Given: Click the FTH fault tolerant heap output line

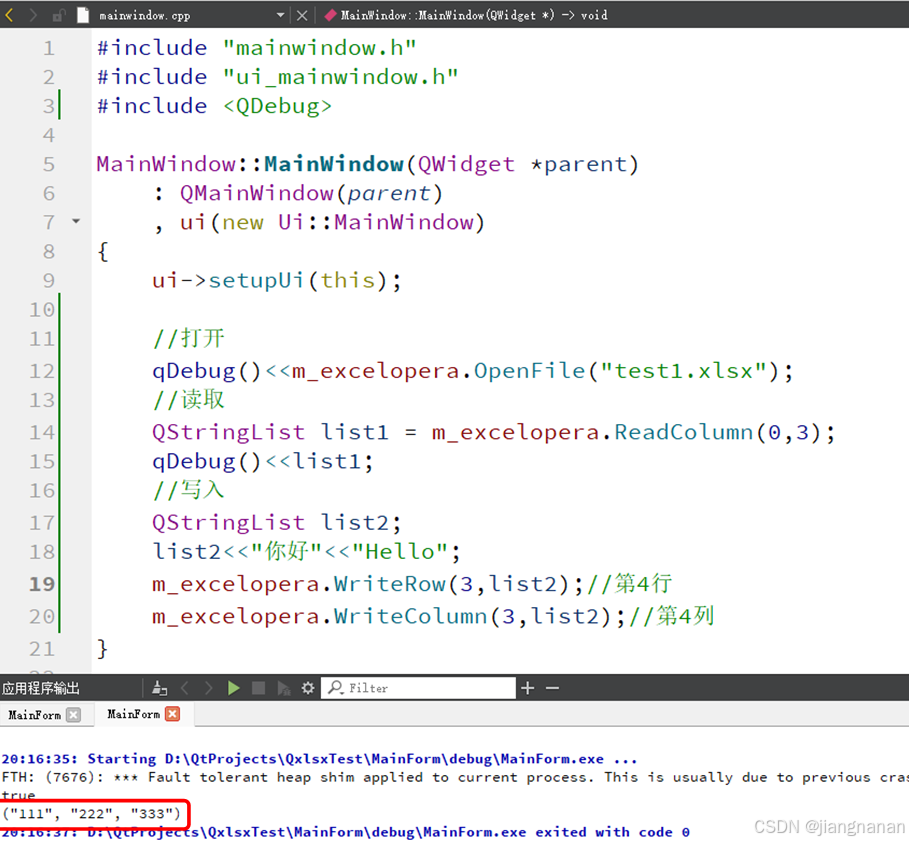Looking at the screenshot, I should coord(454,778).
